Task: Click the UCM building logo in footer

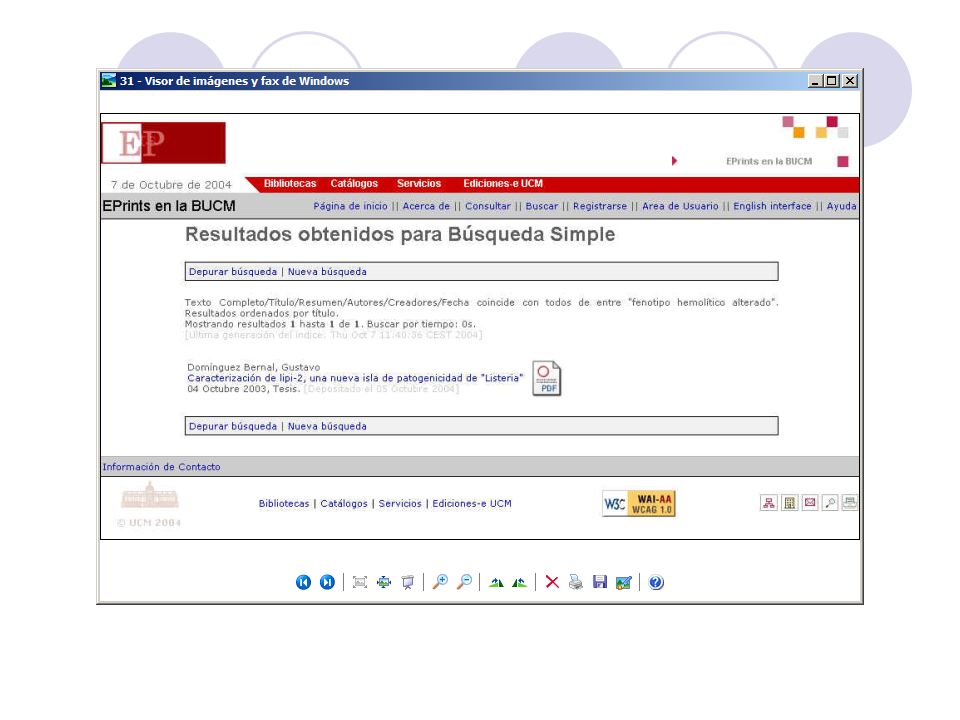Action: [150, 496]
